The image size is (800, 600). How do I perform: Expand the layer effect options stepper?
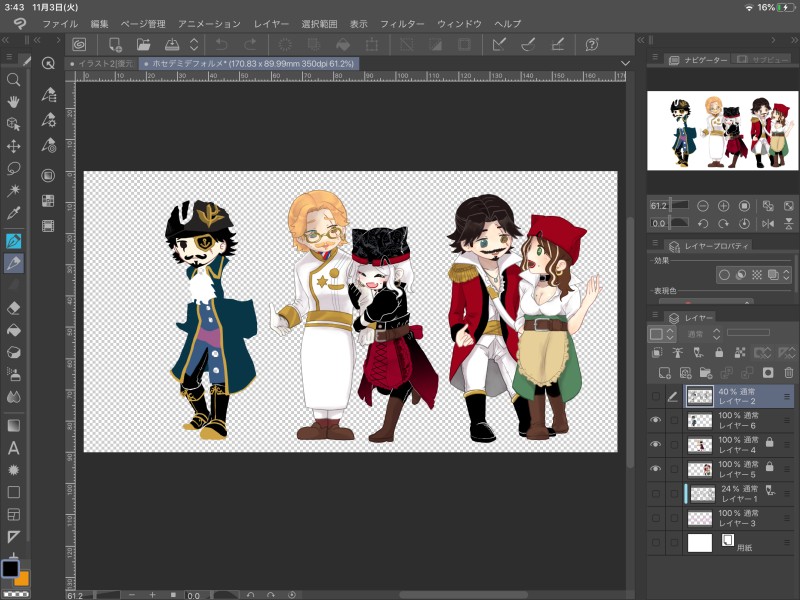787,274
